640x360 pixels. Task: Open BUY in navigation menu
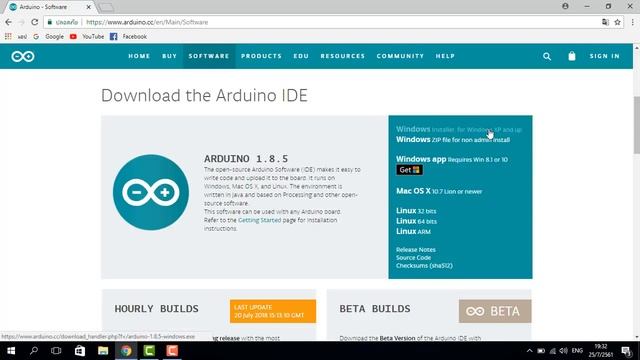169,56
